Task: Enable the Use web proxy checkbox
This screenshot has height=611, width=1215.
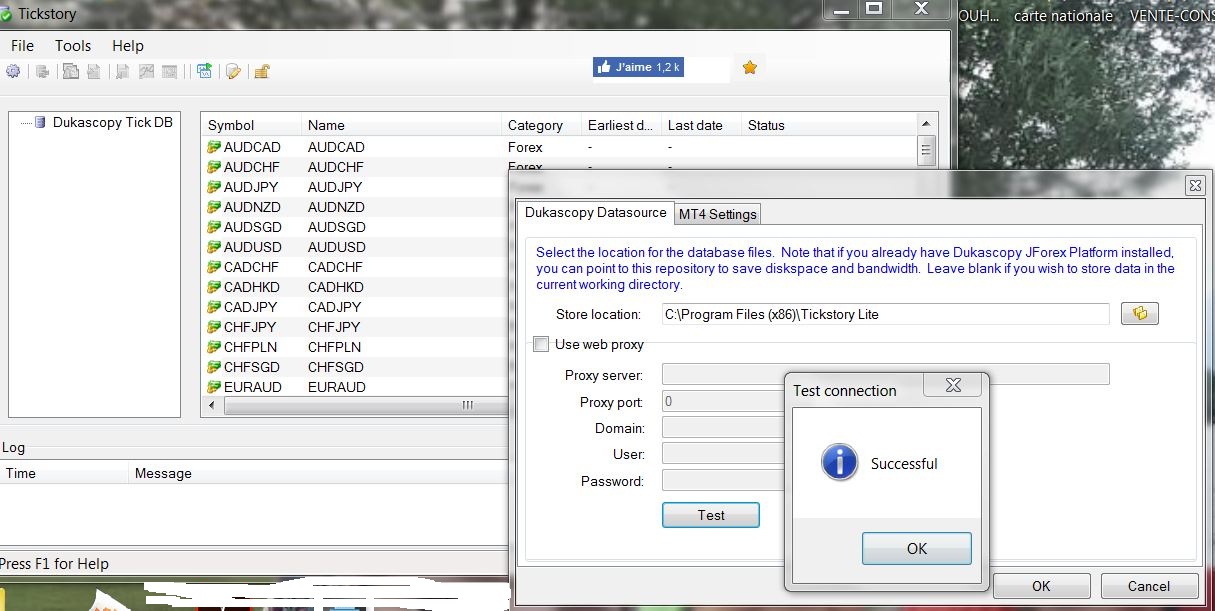Action: point(541,344)
